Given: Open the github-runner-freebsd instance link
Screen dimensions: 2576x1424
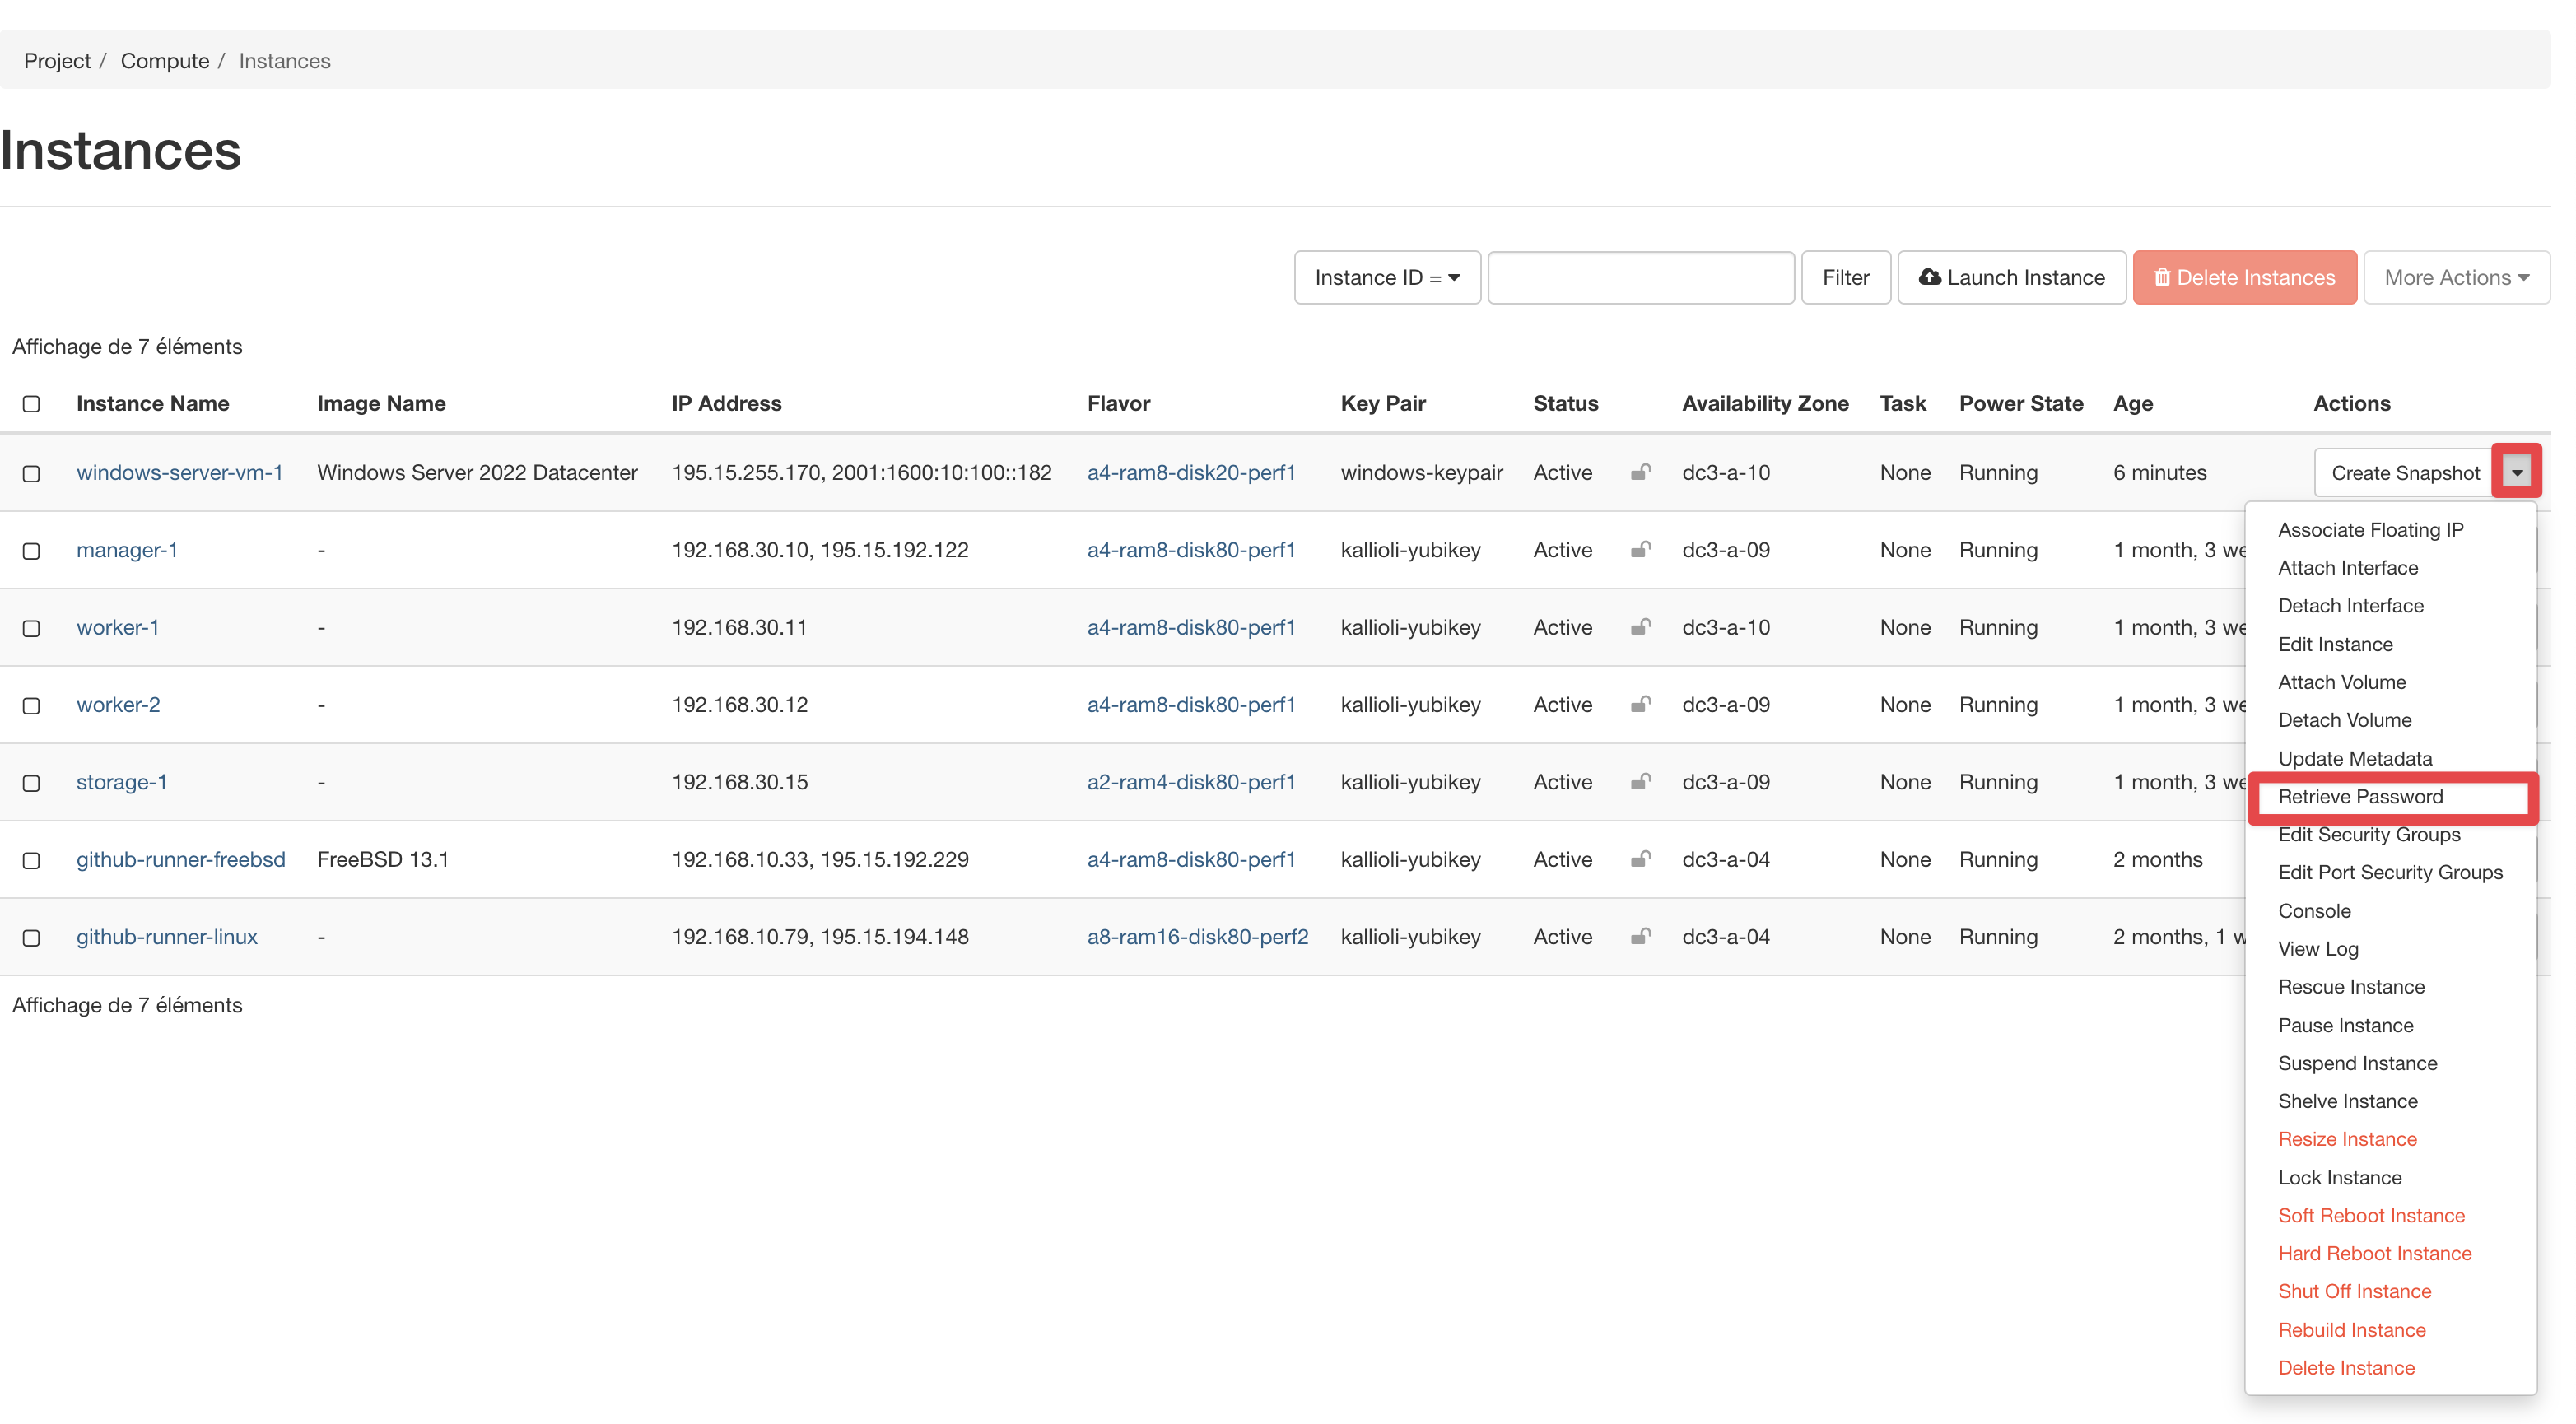Looking at the screenshot, I should pos(181,859).
